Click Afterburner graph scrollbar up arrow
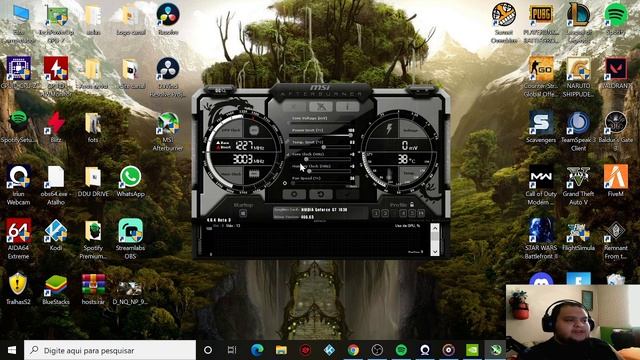 [x=435, y=228]
